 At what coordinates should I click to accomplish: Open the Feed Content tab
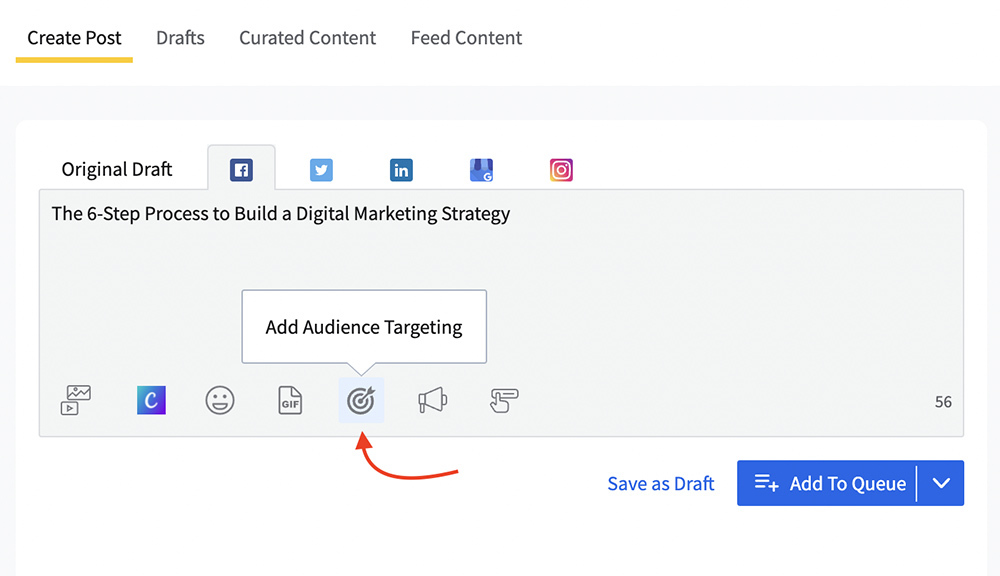(x=466, y=38)
